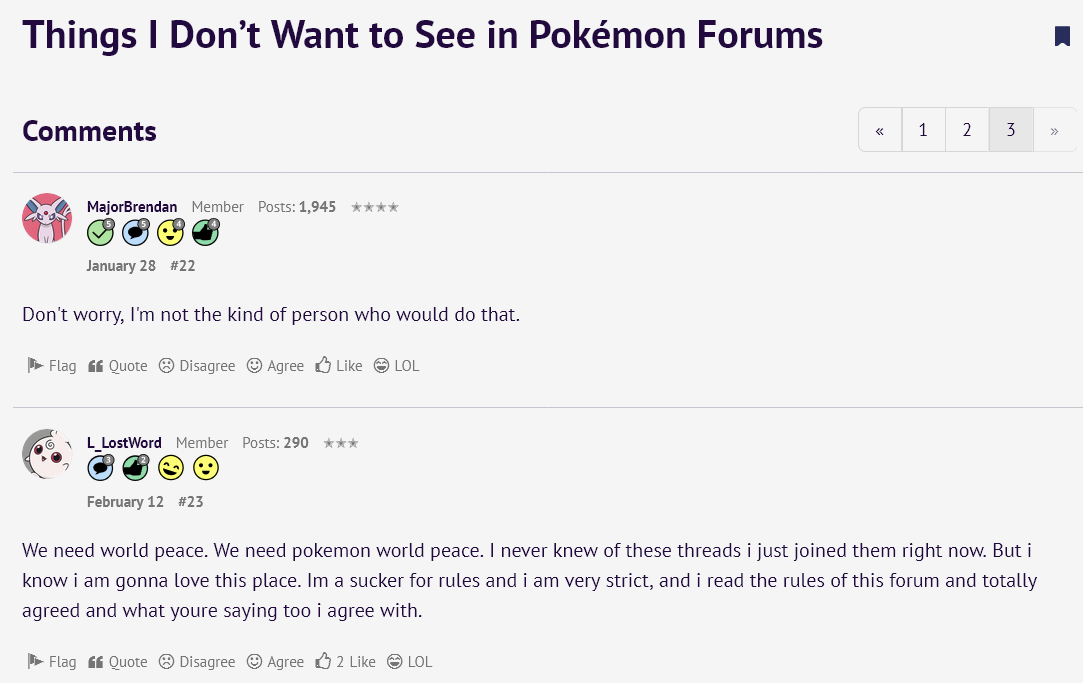This screenshot has width=1083, height=683.
Task: Flag MajorBrendan's comment #22
Action: [52, 365]
